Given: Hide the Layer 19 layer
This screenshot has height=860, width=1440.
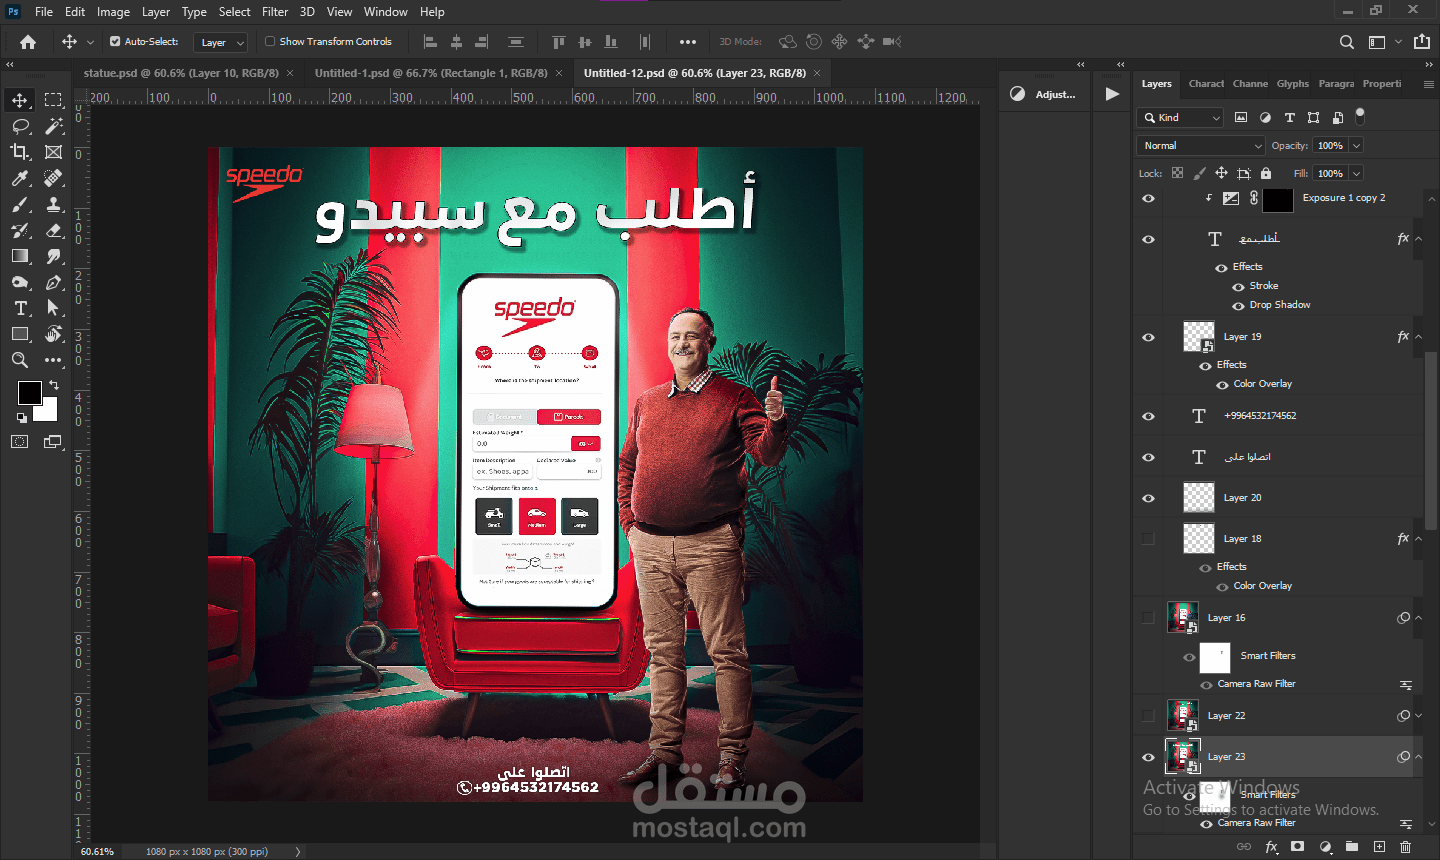Looking at the screenshot, I should point(1148,337).
